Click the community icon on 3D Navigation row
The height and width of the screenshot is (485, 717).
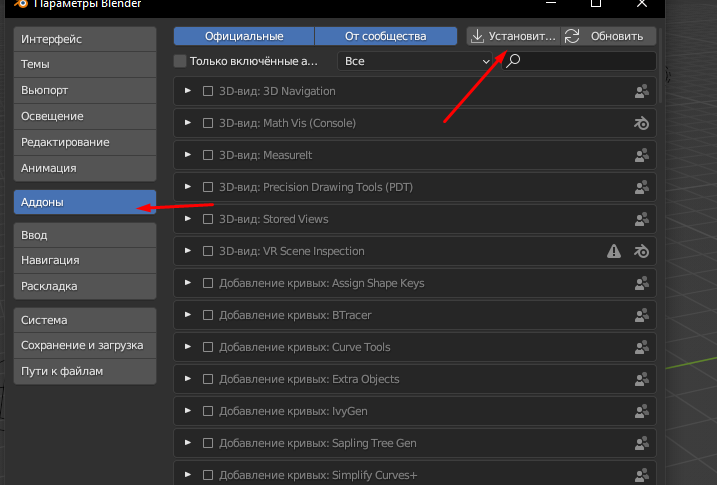(x=642, y=91)
